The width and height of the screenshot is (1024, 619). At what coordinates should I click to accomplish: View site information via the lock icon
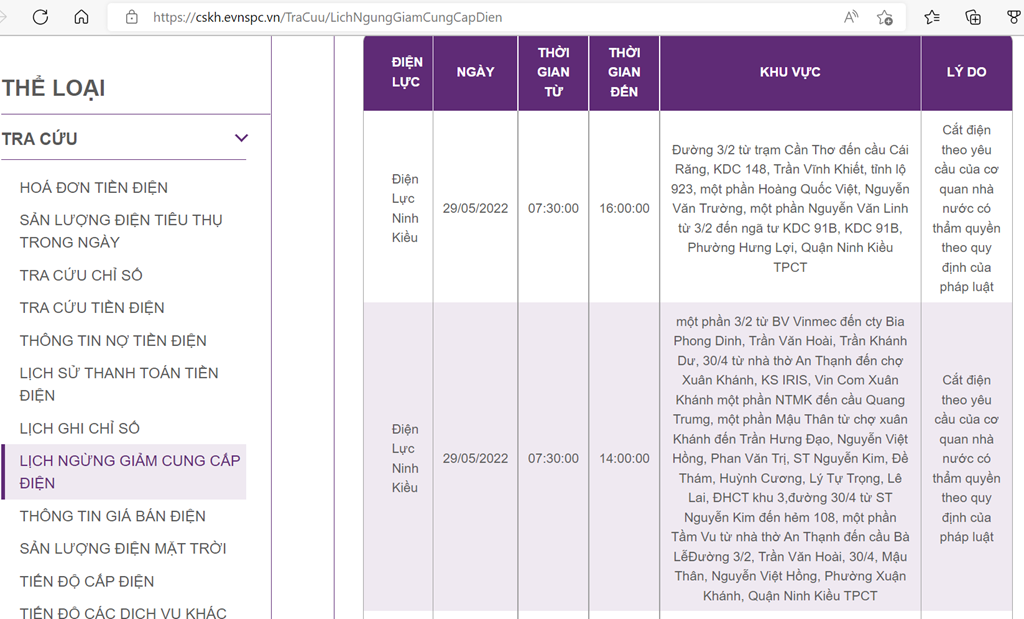click(132, 18)
